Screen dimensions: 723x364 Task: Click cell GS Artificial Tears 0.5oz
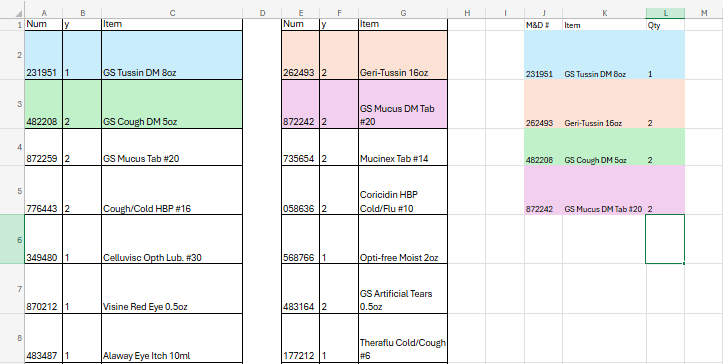(x=403, y=289)
